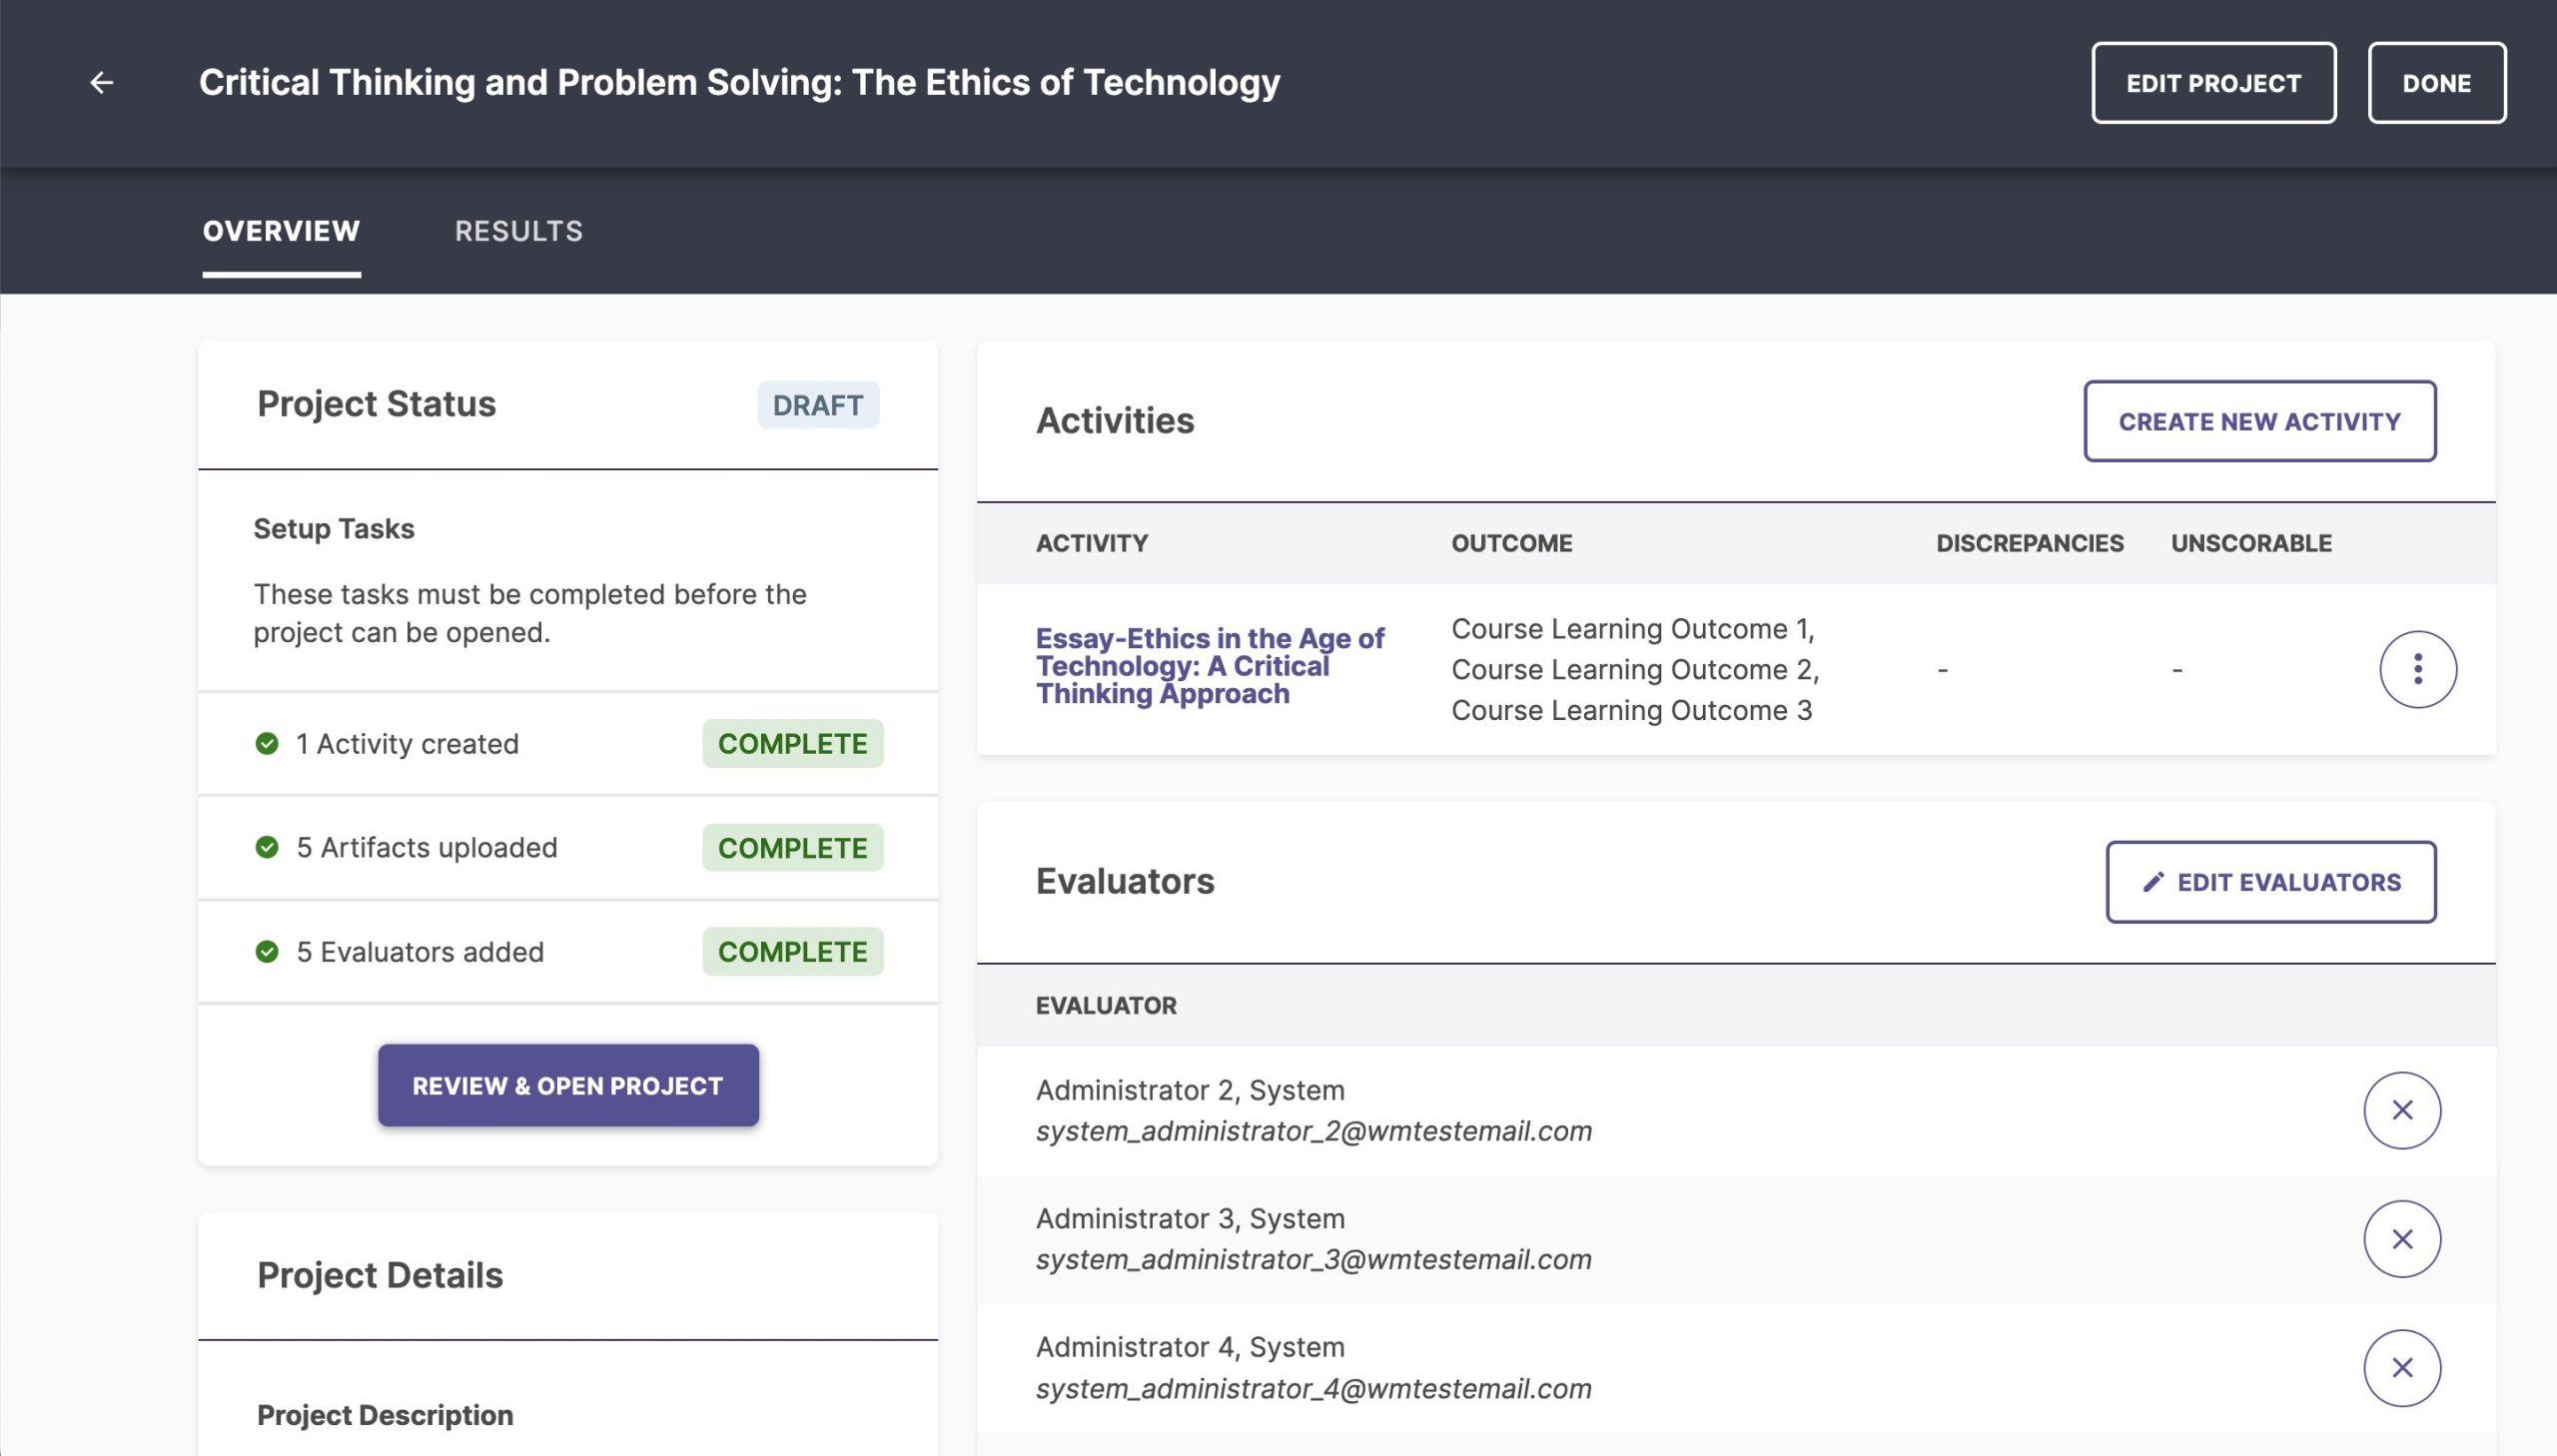Screen dimensions: 2557x1456
Task: Remove evaluator Administrator 2, System
Action: [2401, 1110]
